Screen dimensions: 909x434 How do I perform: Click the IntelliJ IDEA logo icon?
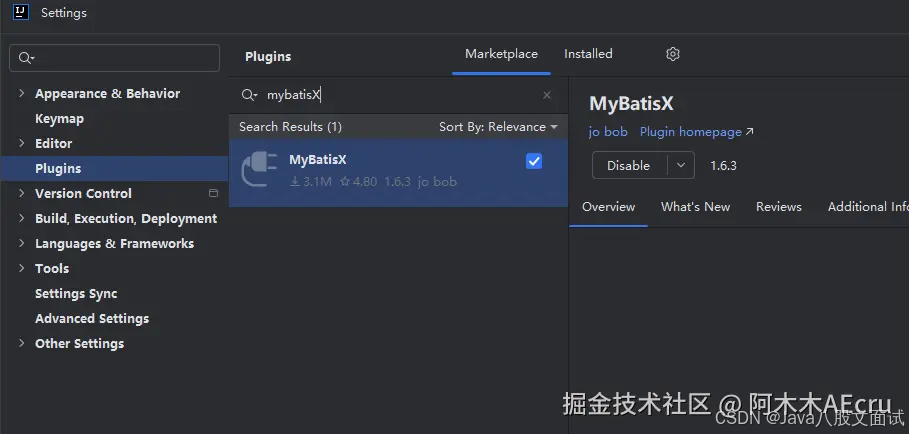click(x=21, y=12)
